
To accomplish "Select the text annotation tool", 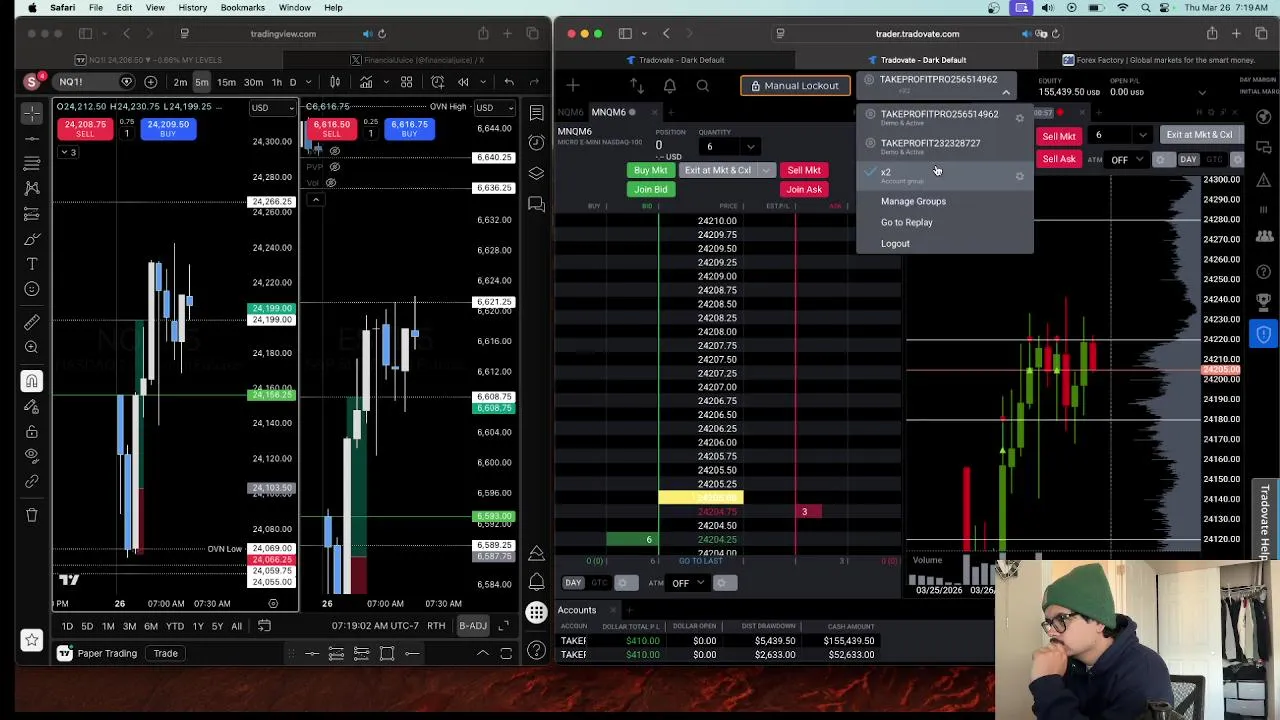I will (32, 264).
